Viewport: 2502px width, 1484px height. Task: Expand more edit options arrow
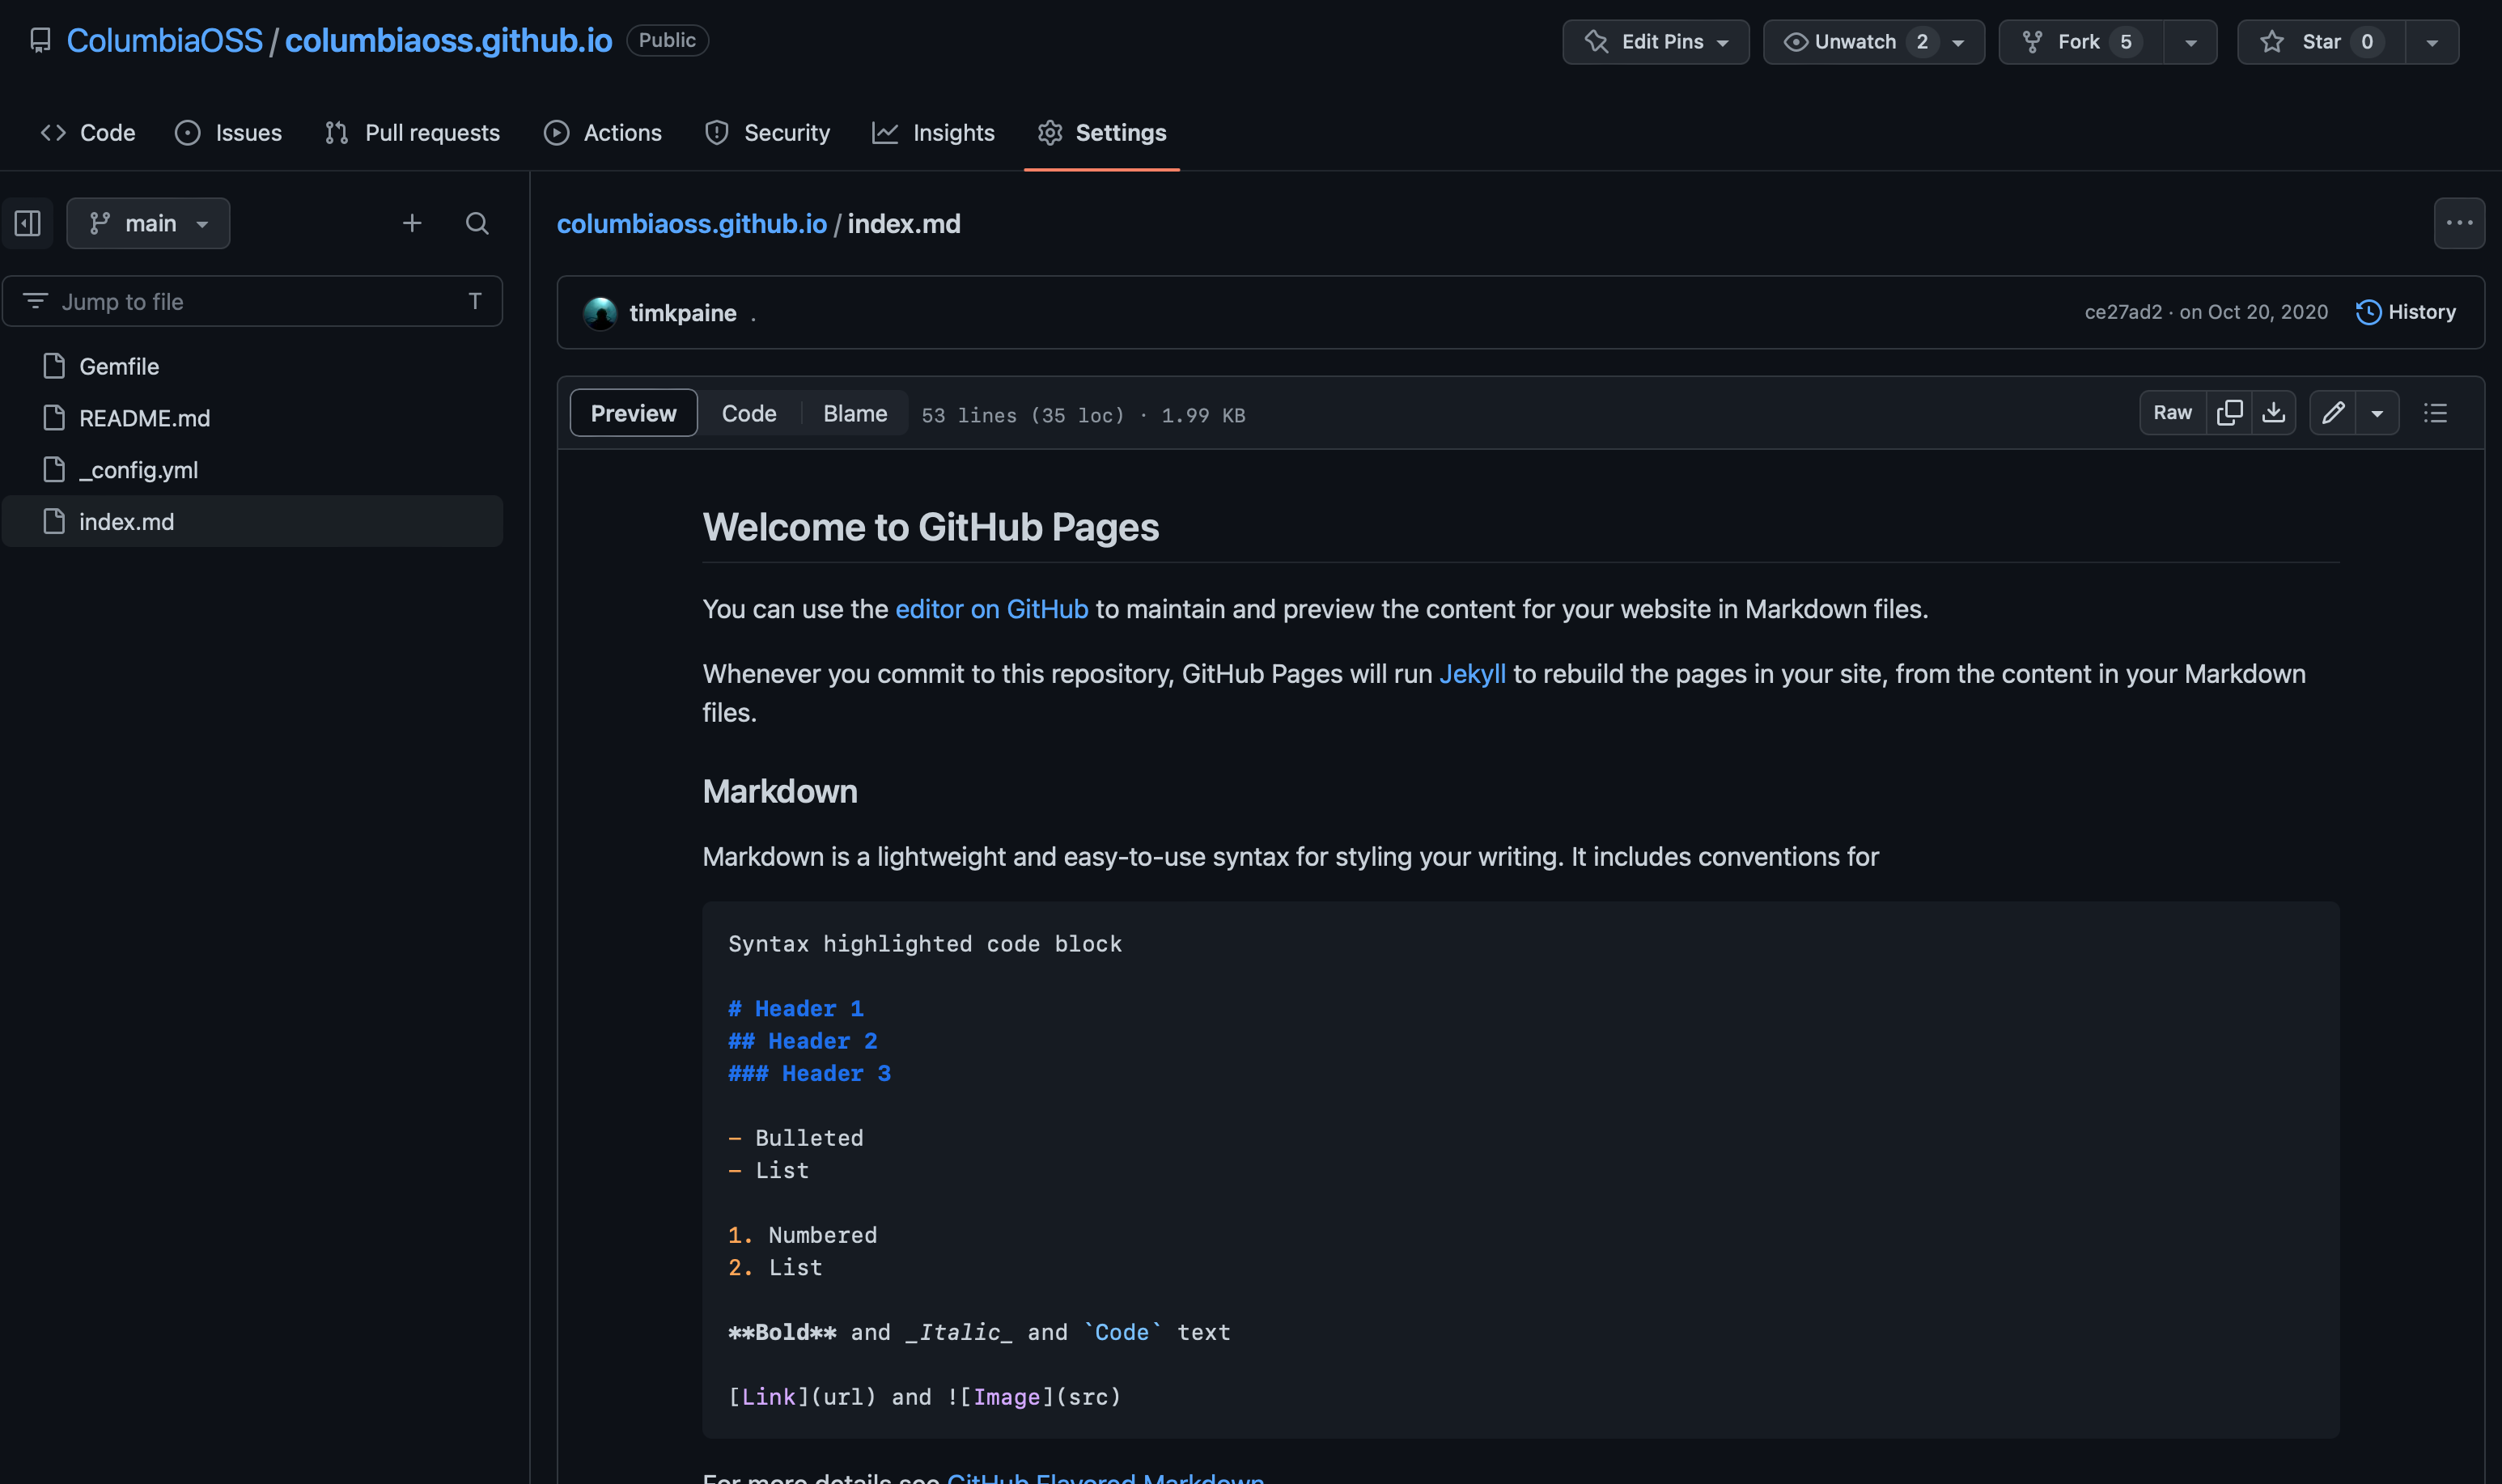pyautogui.click(x=2377, y=413)
